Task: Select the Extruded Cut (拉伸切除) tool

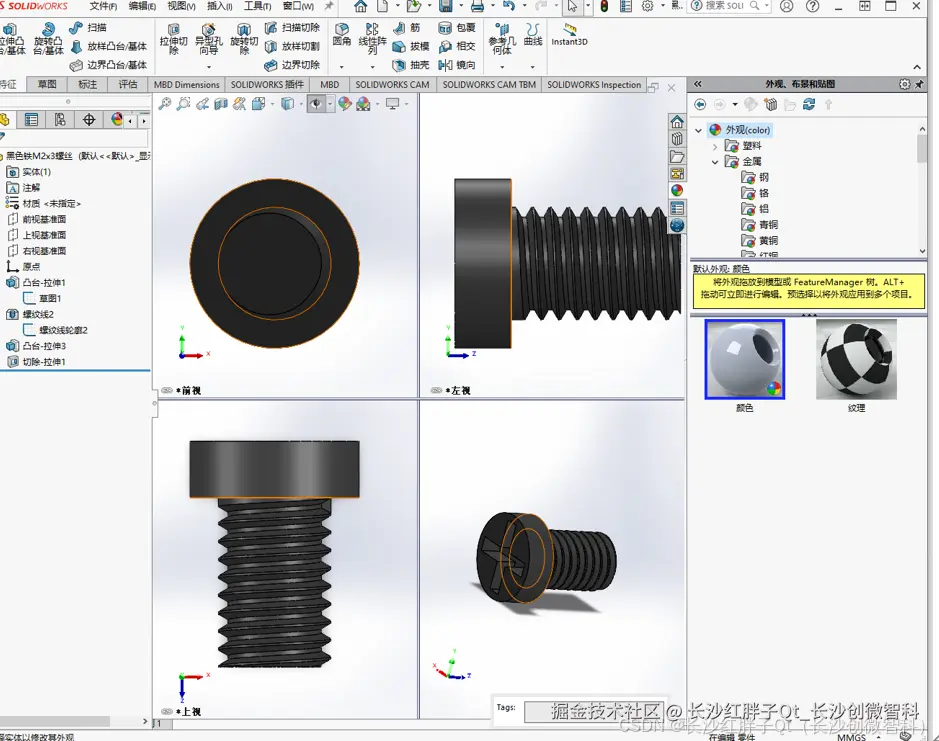Action: 174,40
